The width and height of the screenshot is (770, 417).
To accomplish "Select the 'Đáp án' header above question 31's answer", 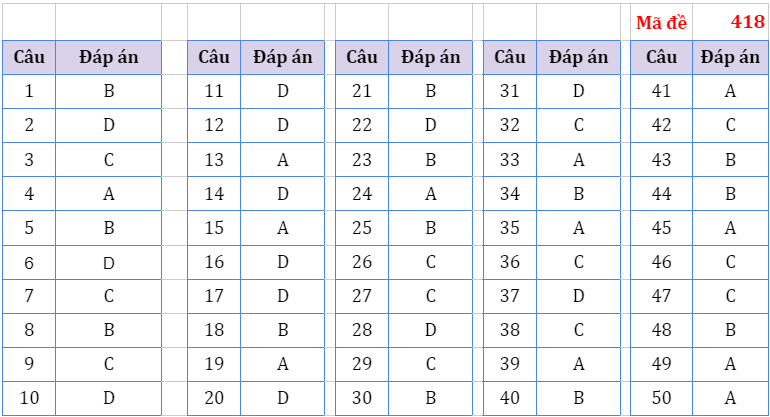I will (579, 57).
